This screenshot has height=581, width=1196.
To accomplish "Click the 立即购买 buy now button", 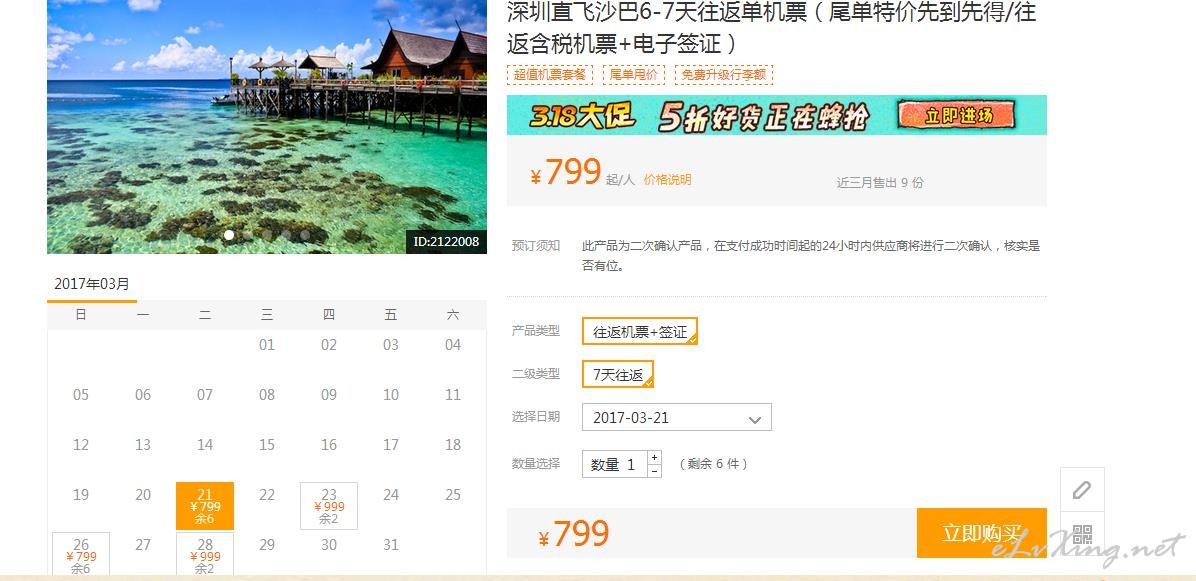I will 982,533.
